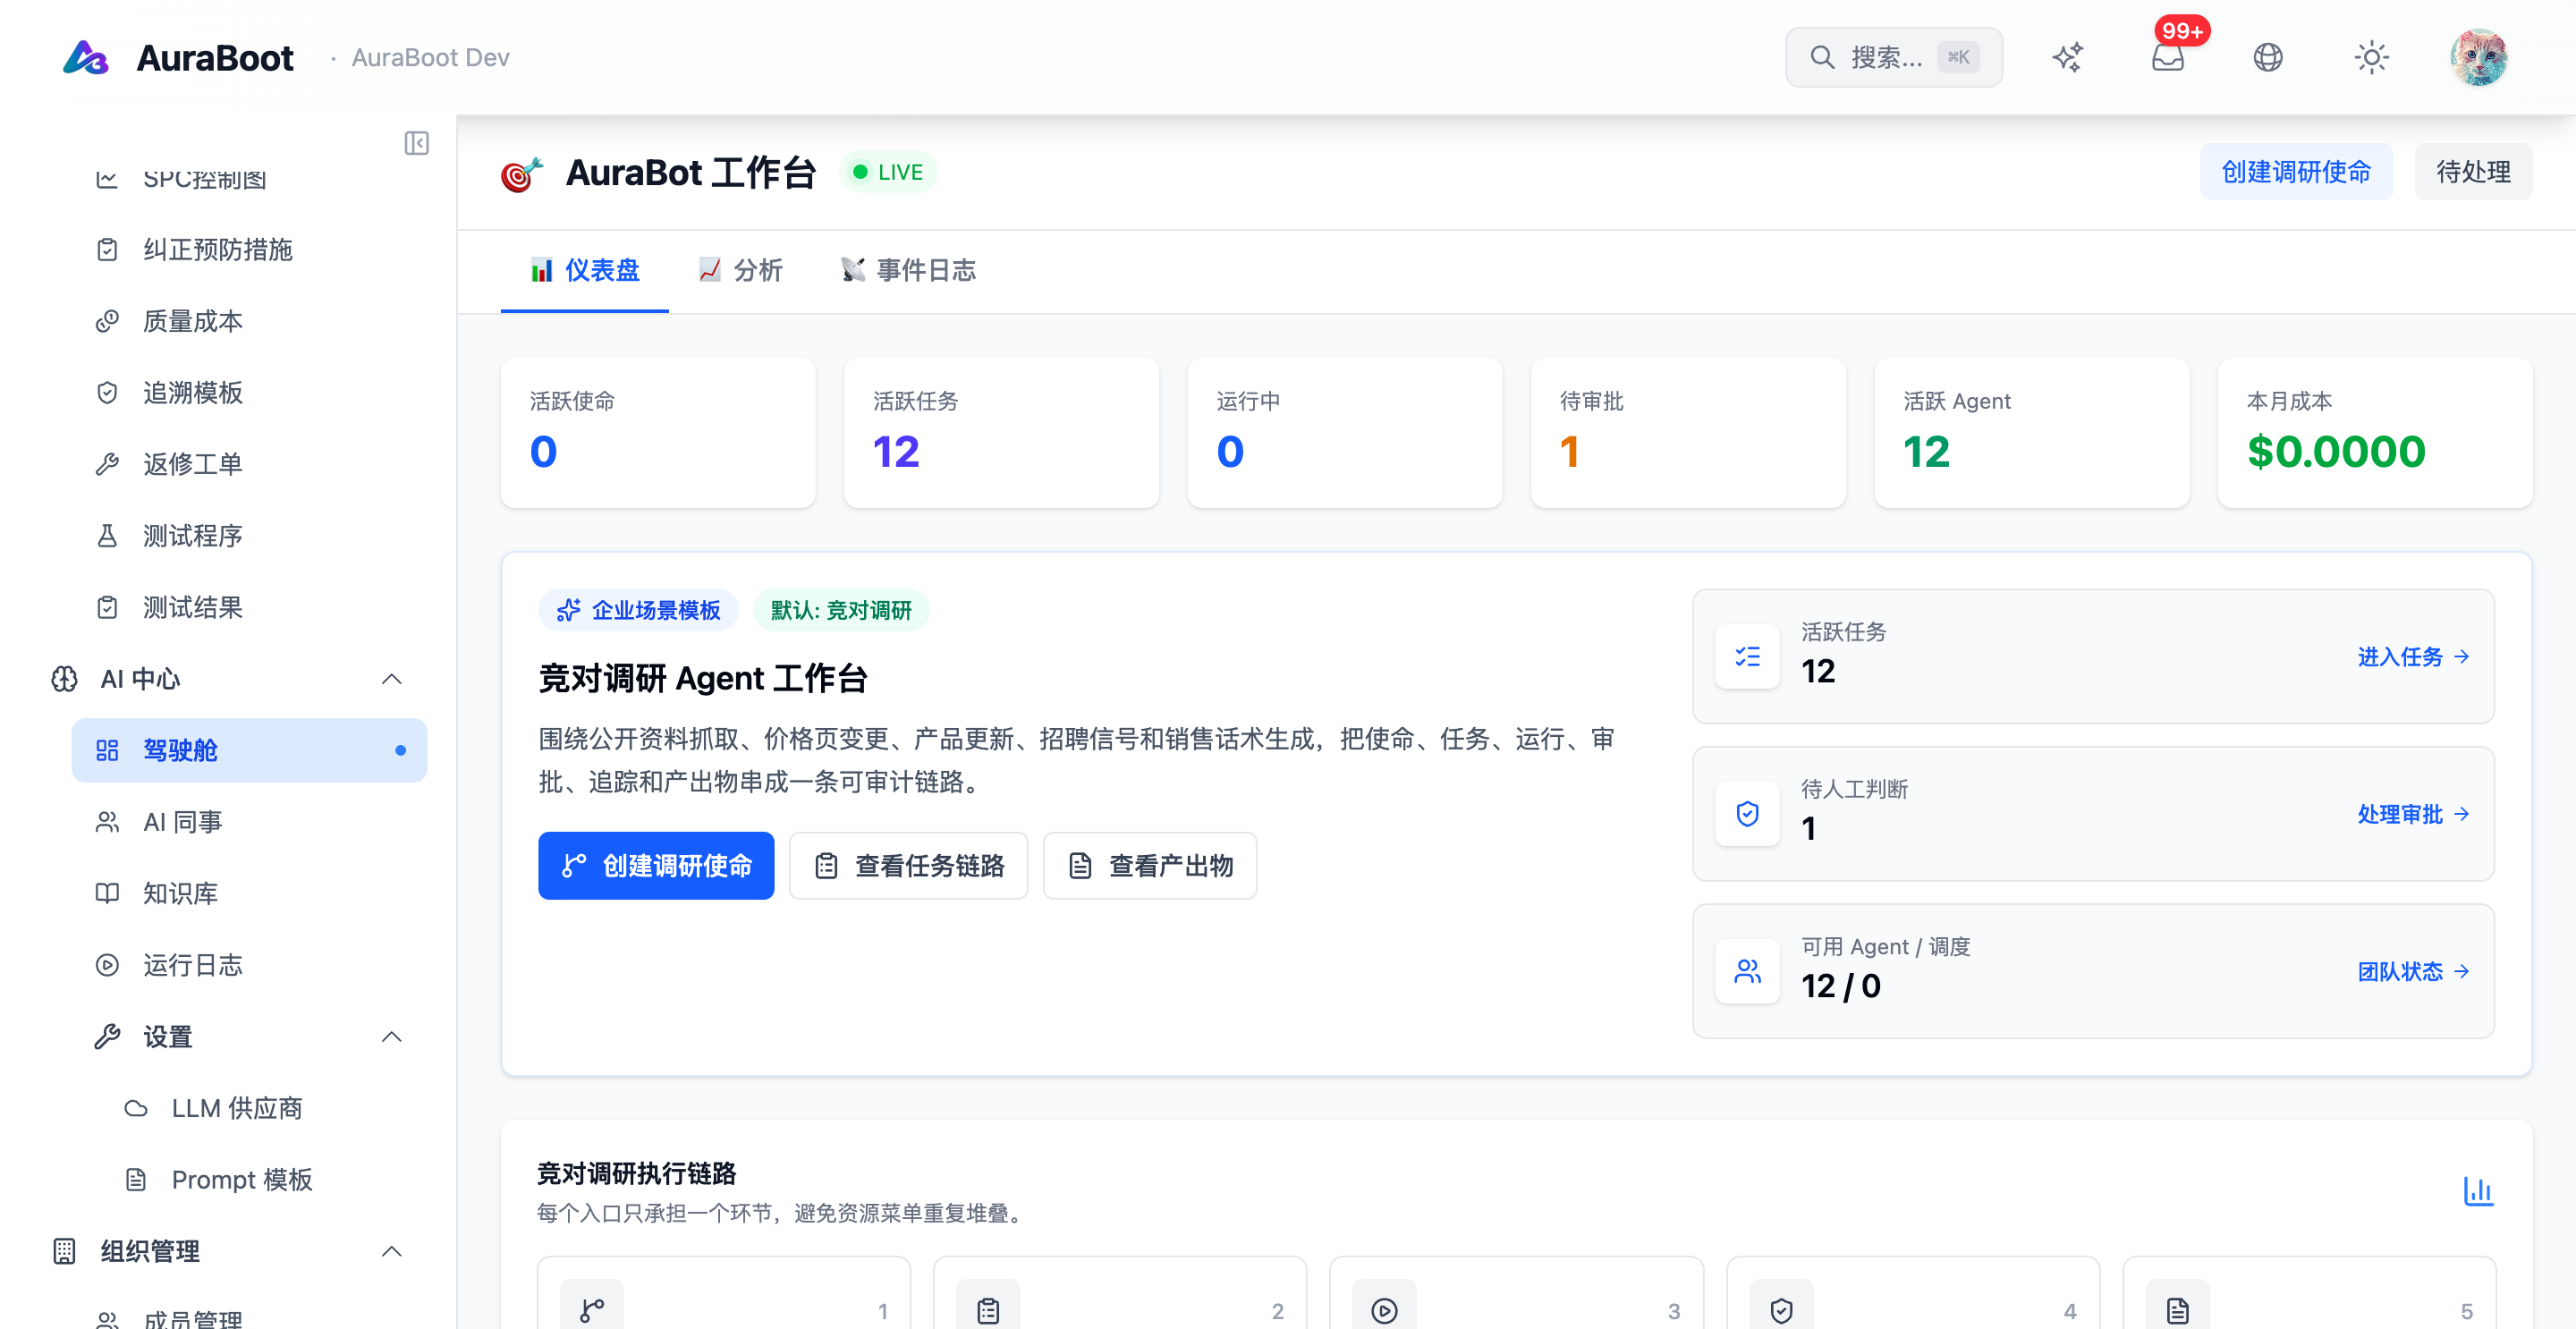Image resolution: width=2576 pixels, height=1329 pixels.
Task: Click the 查看产出物 button
Action: pyautogui.click(x=1150, y=866)
